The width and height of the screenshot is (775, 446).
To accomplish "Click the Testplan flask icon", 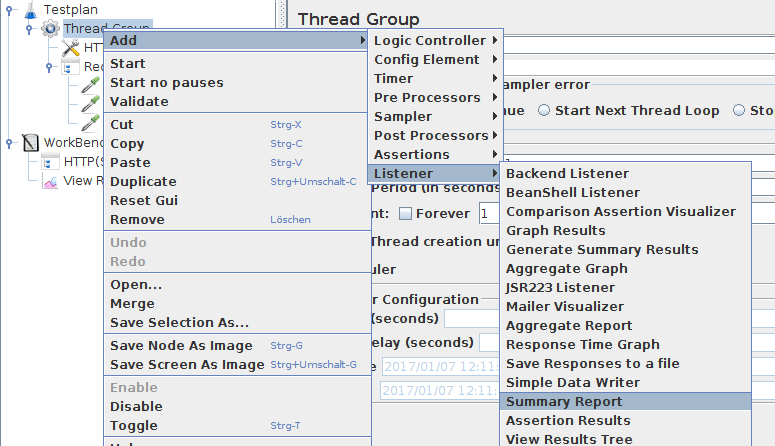I will click(x=29, y=9).
